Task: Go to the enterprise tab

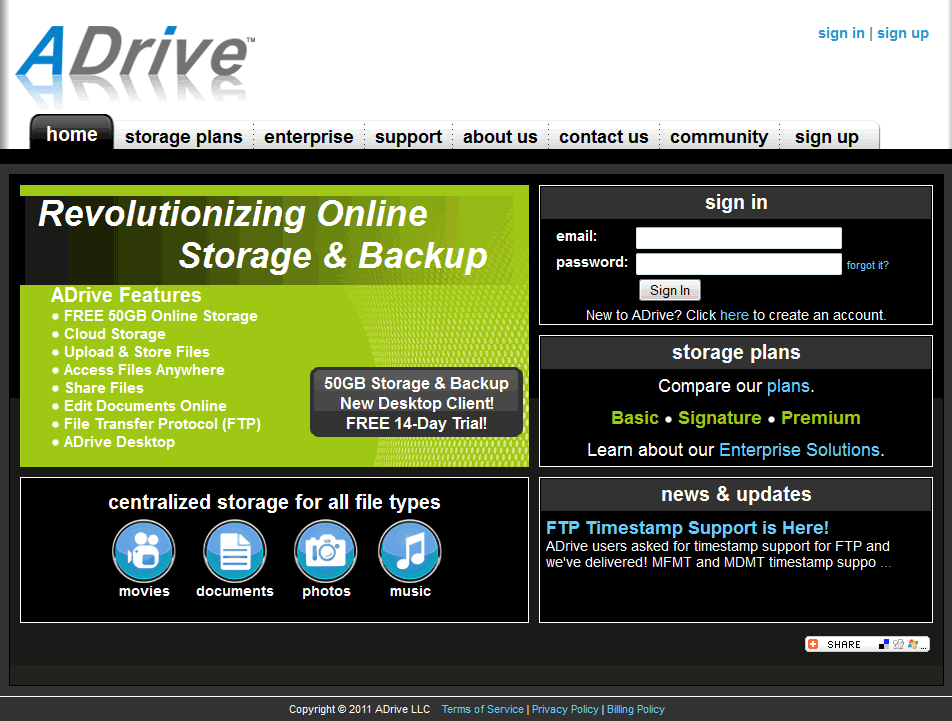Action: click(308, 137)
